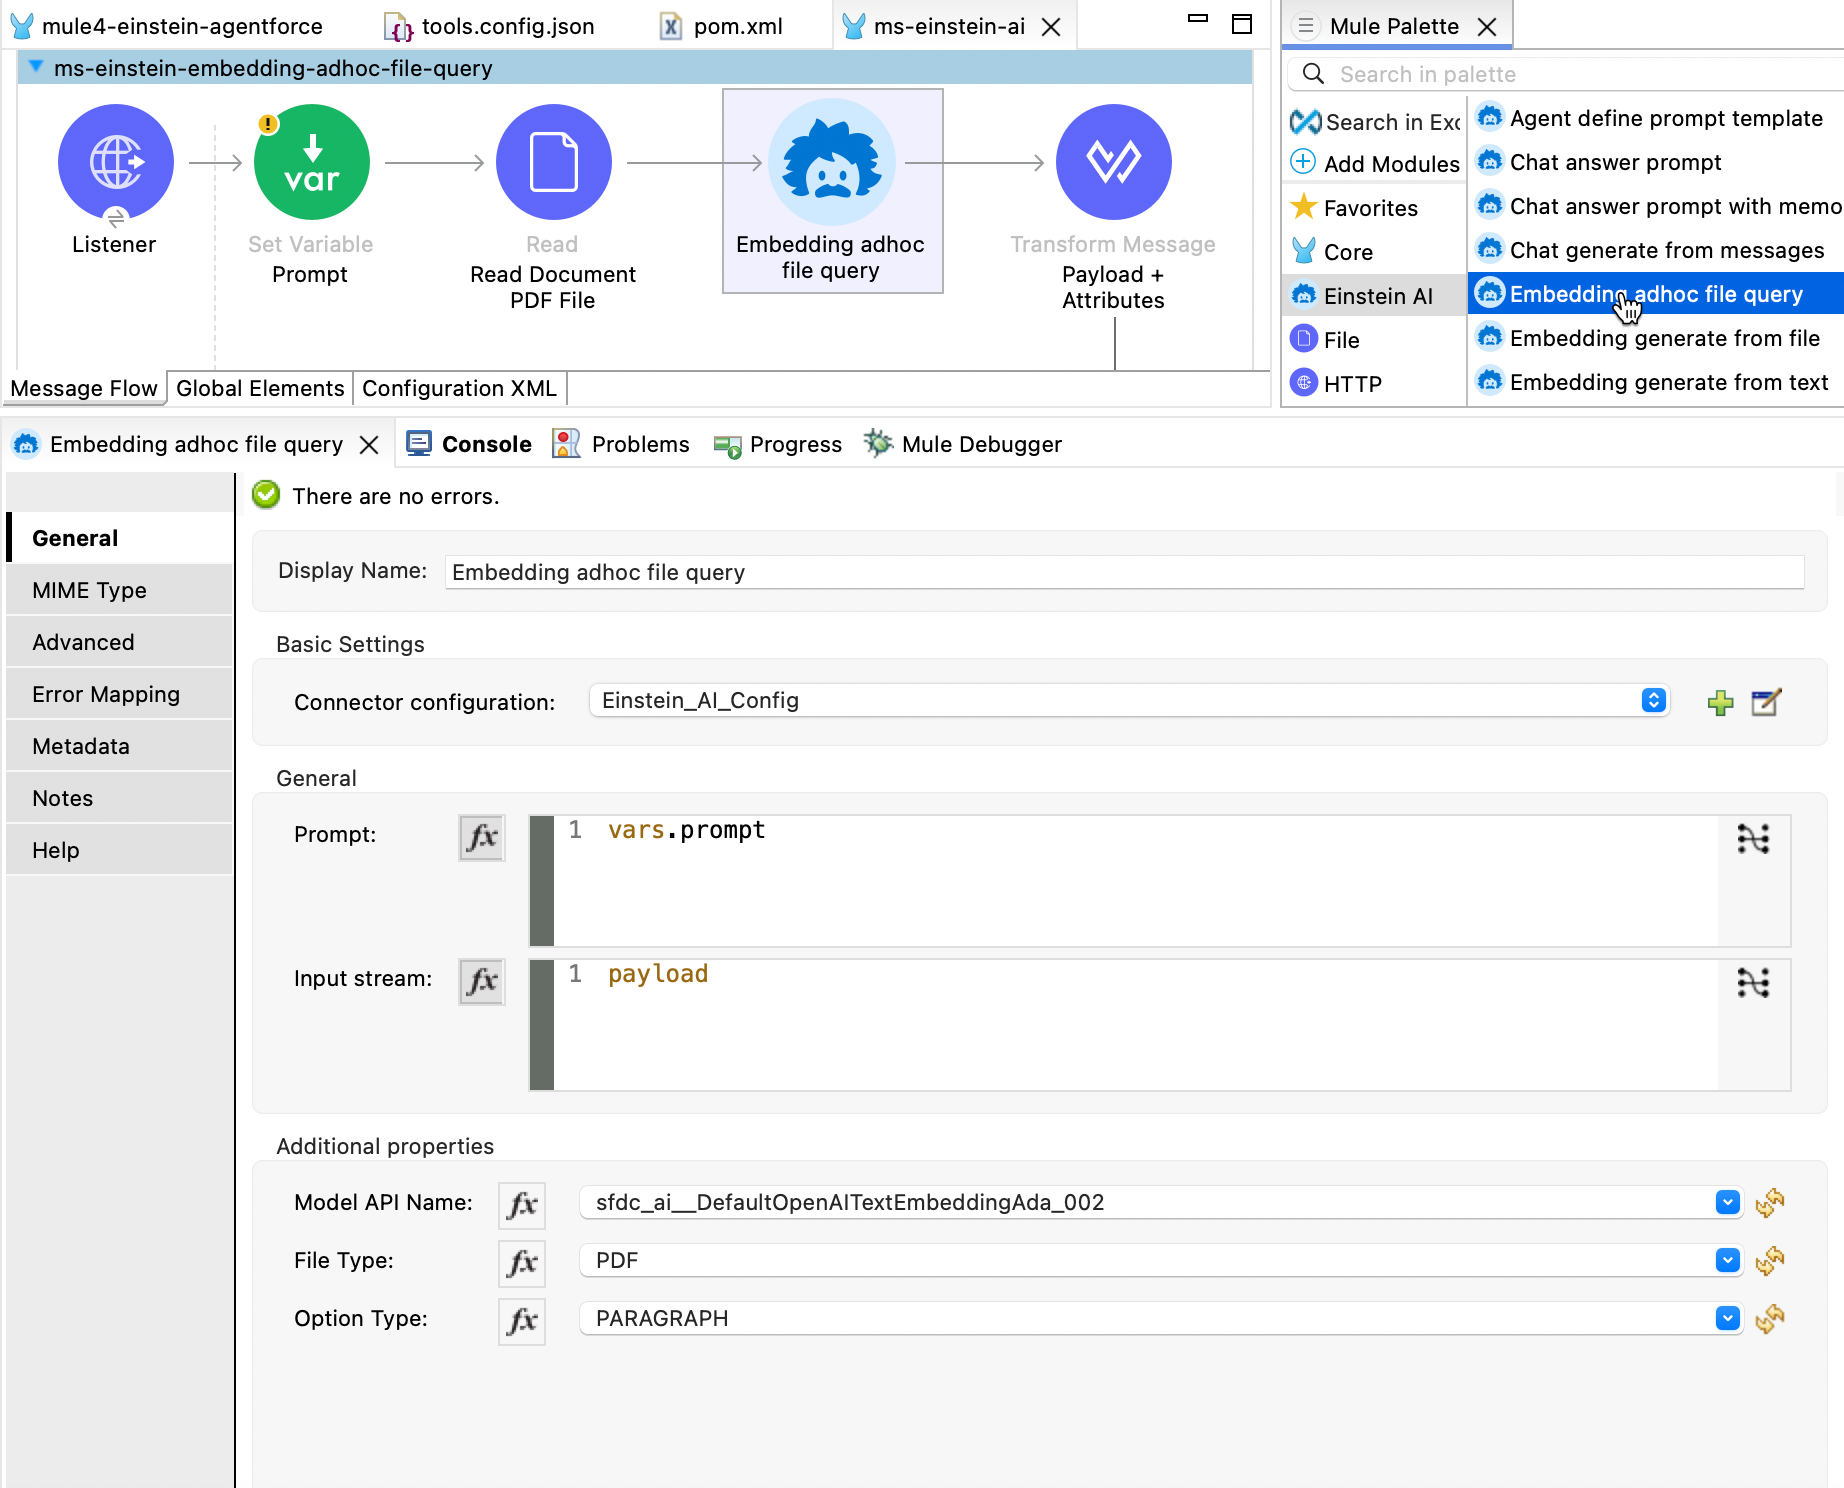The height and width of the screenshot is (1488, 1844).
Task: Choose Chat generate from messages operation
Action: pos(1657,250)
